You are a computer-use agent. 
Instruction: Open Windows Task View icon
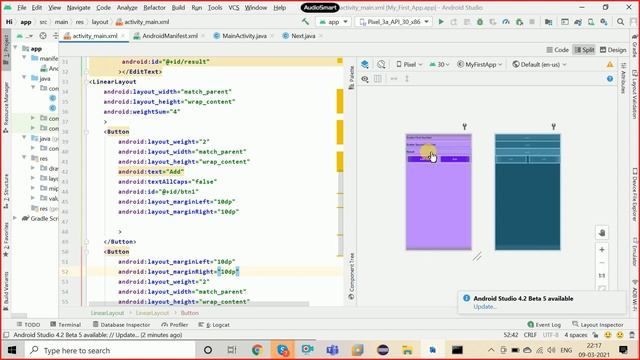[232, 350]
